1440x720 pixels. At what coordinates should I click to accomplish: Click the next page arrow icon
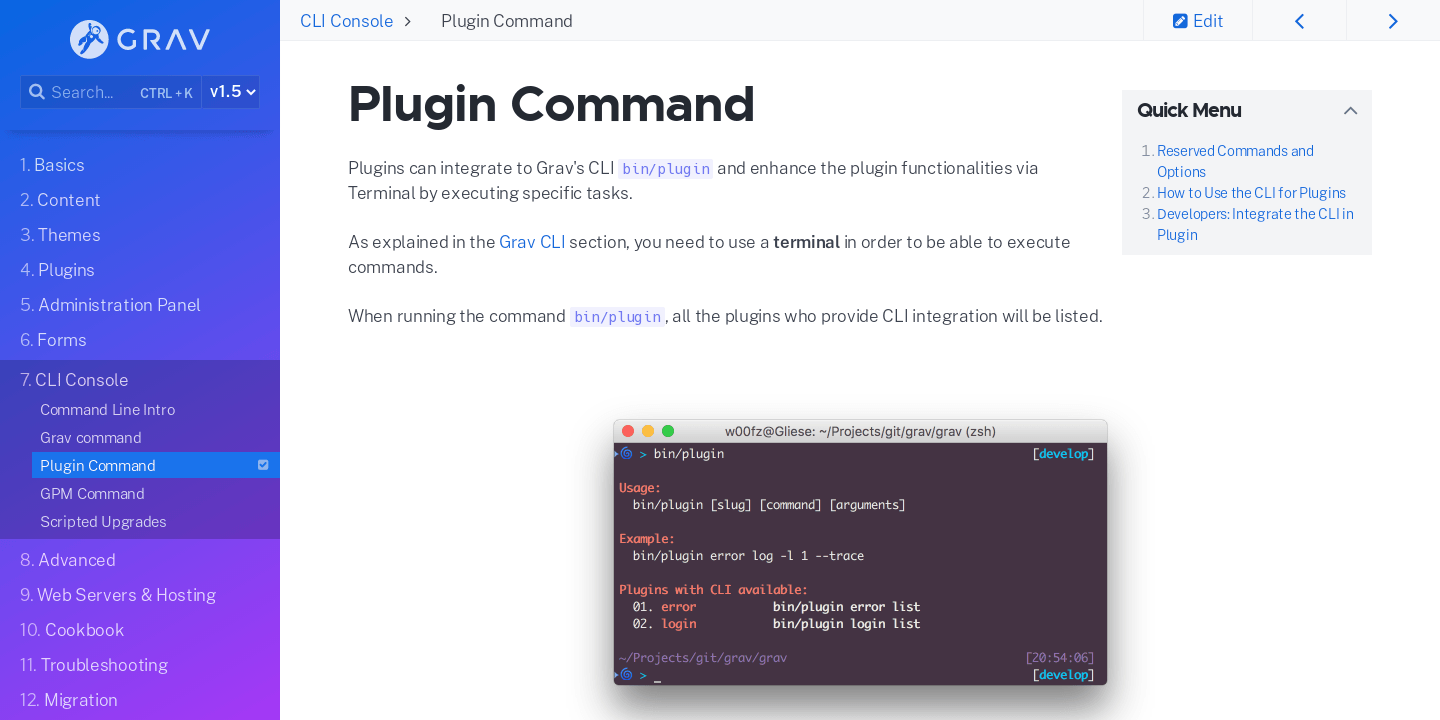1393,20
